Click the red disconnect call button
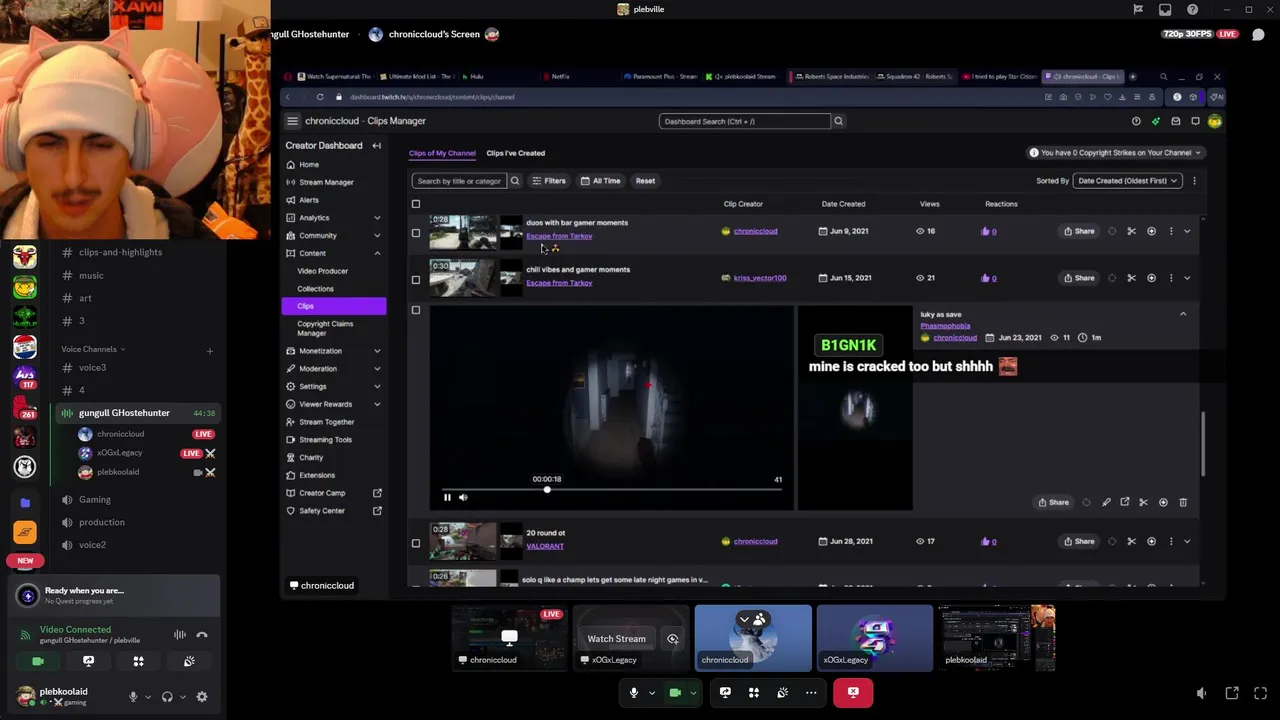Image resolution: width=1280 pixels, height=720 pixels. tap(853, 692)
